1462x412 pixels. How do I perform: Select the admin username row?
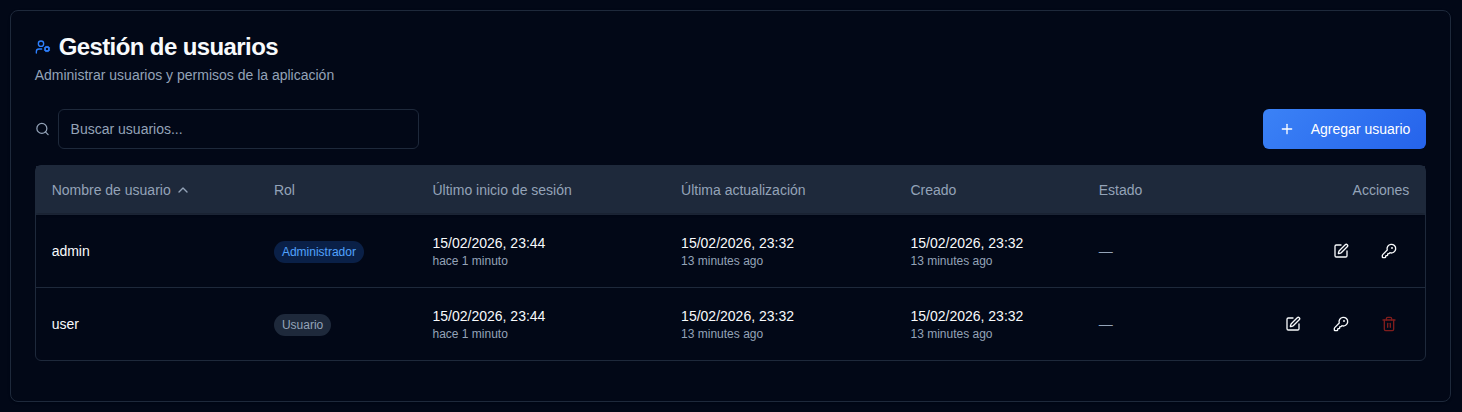71,251
